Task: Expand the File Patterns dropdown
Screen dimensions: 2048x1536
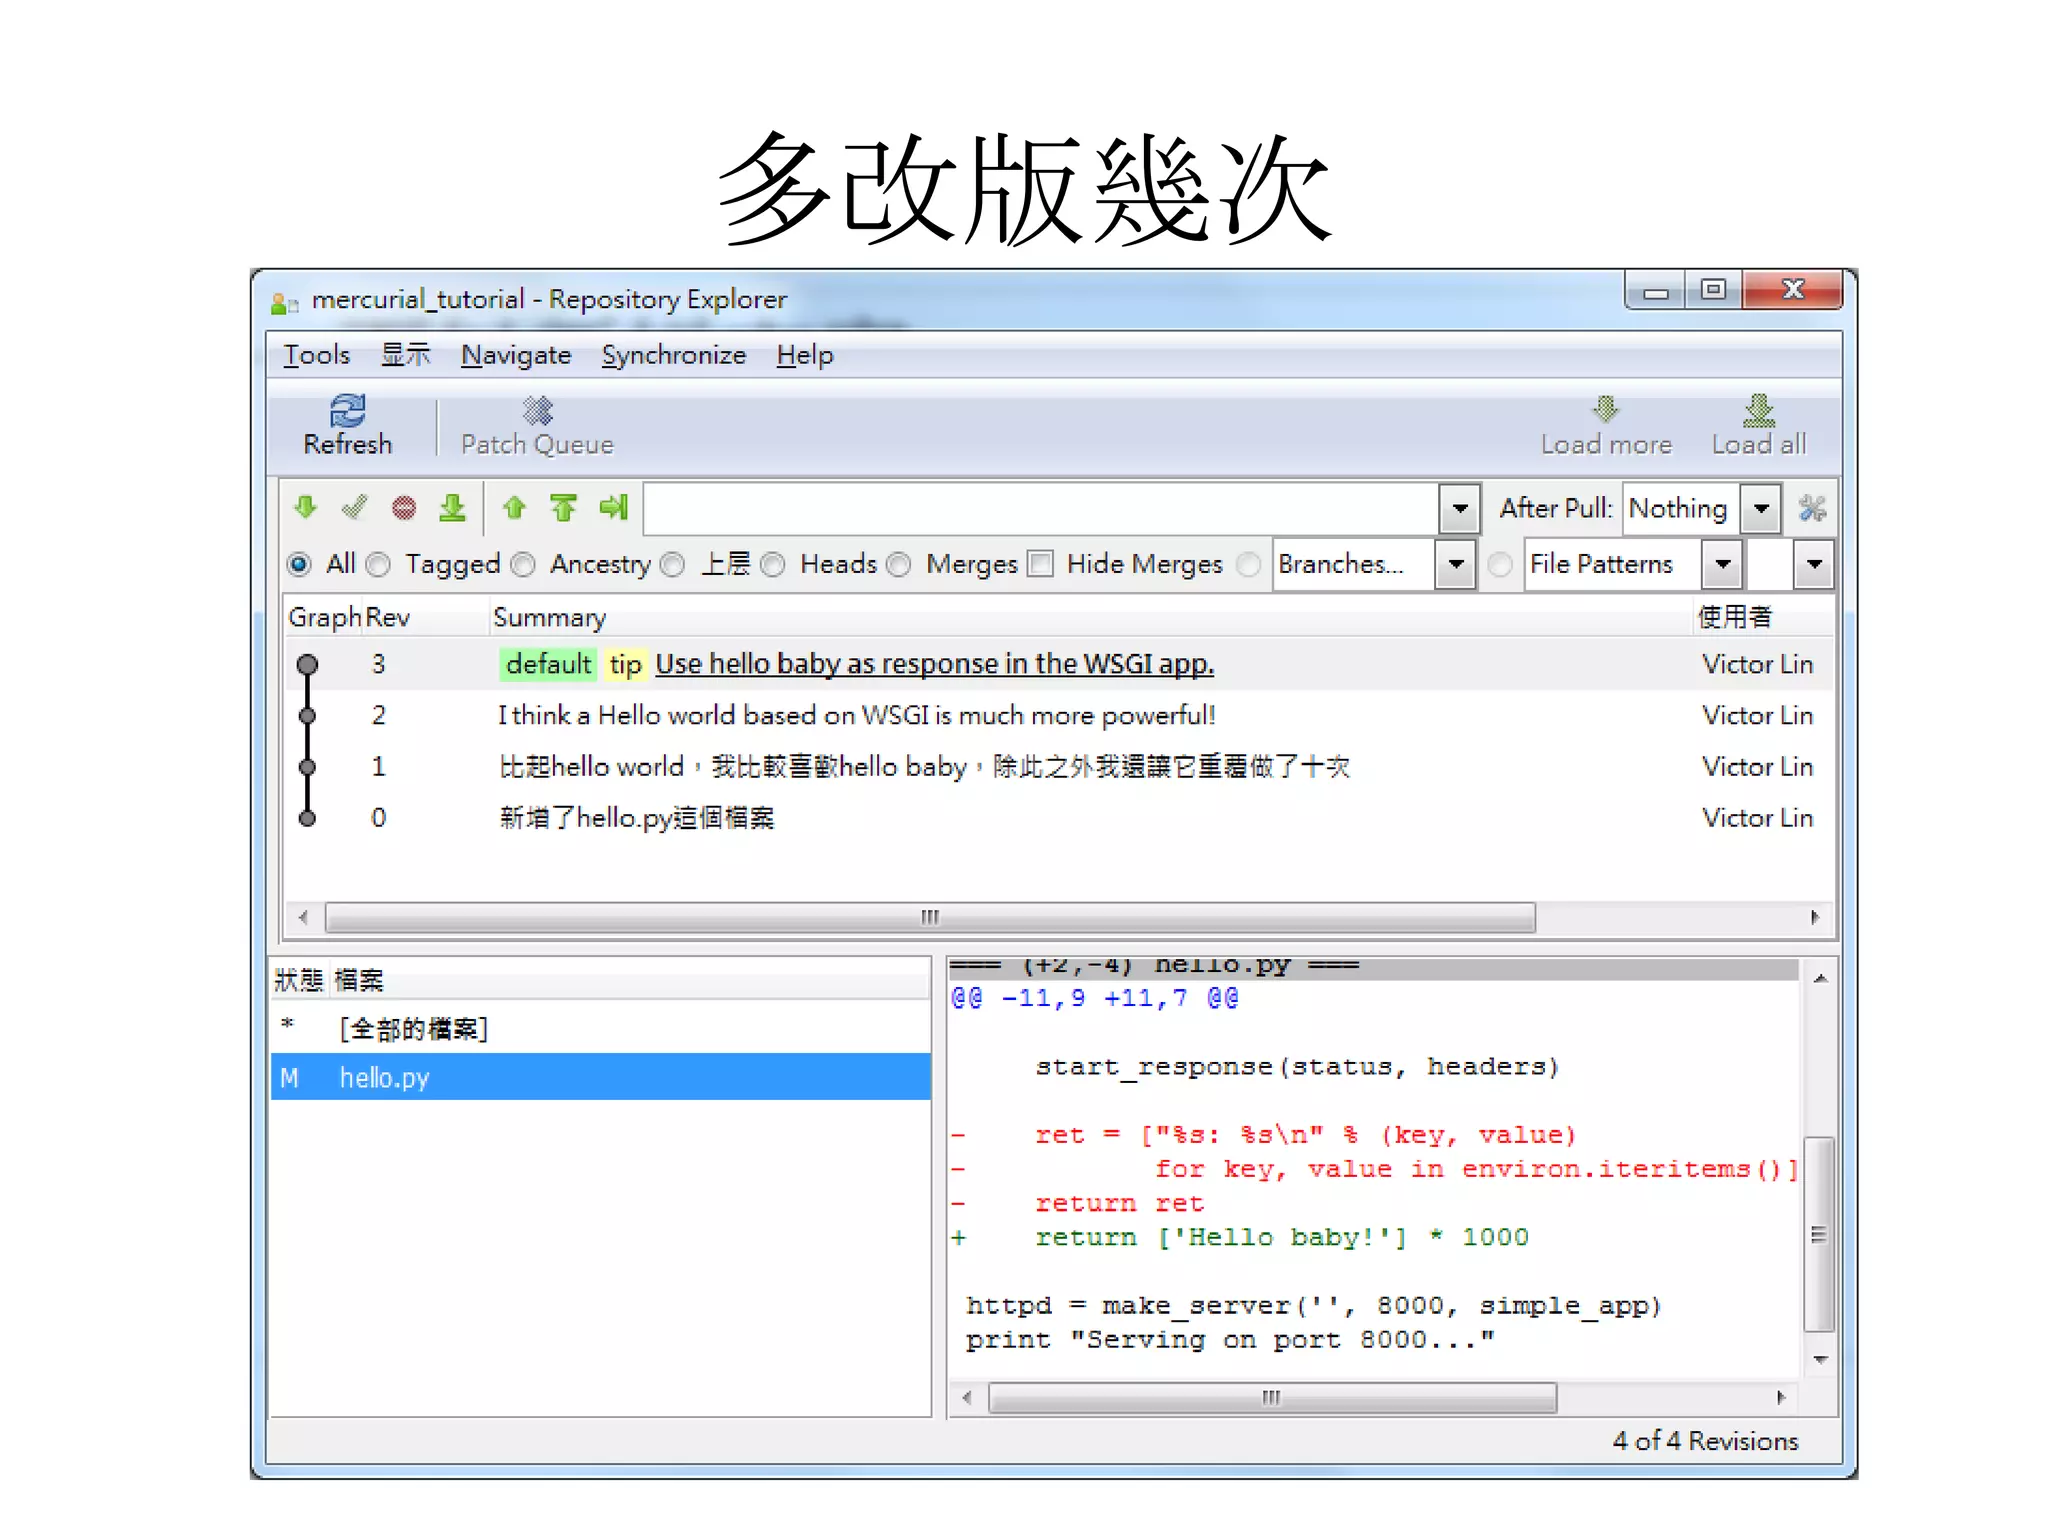Action: pos(1722,565)
